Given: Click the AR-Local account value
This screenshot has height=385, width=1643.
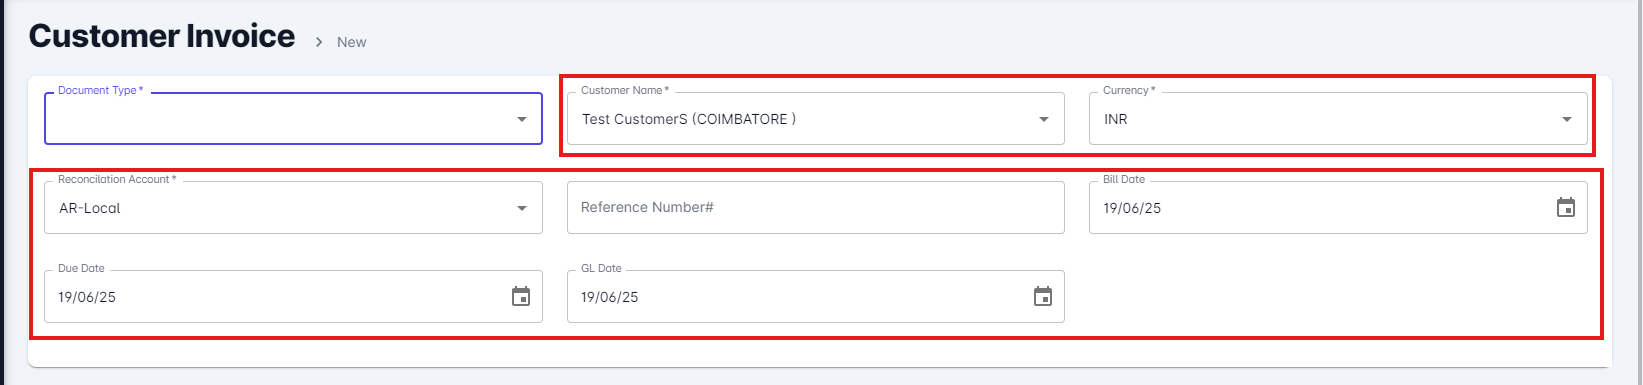Looking at the screenshot, I should pyautogui.click(x=90, y=208).
